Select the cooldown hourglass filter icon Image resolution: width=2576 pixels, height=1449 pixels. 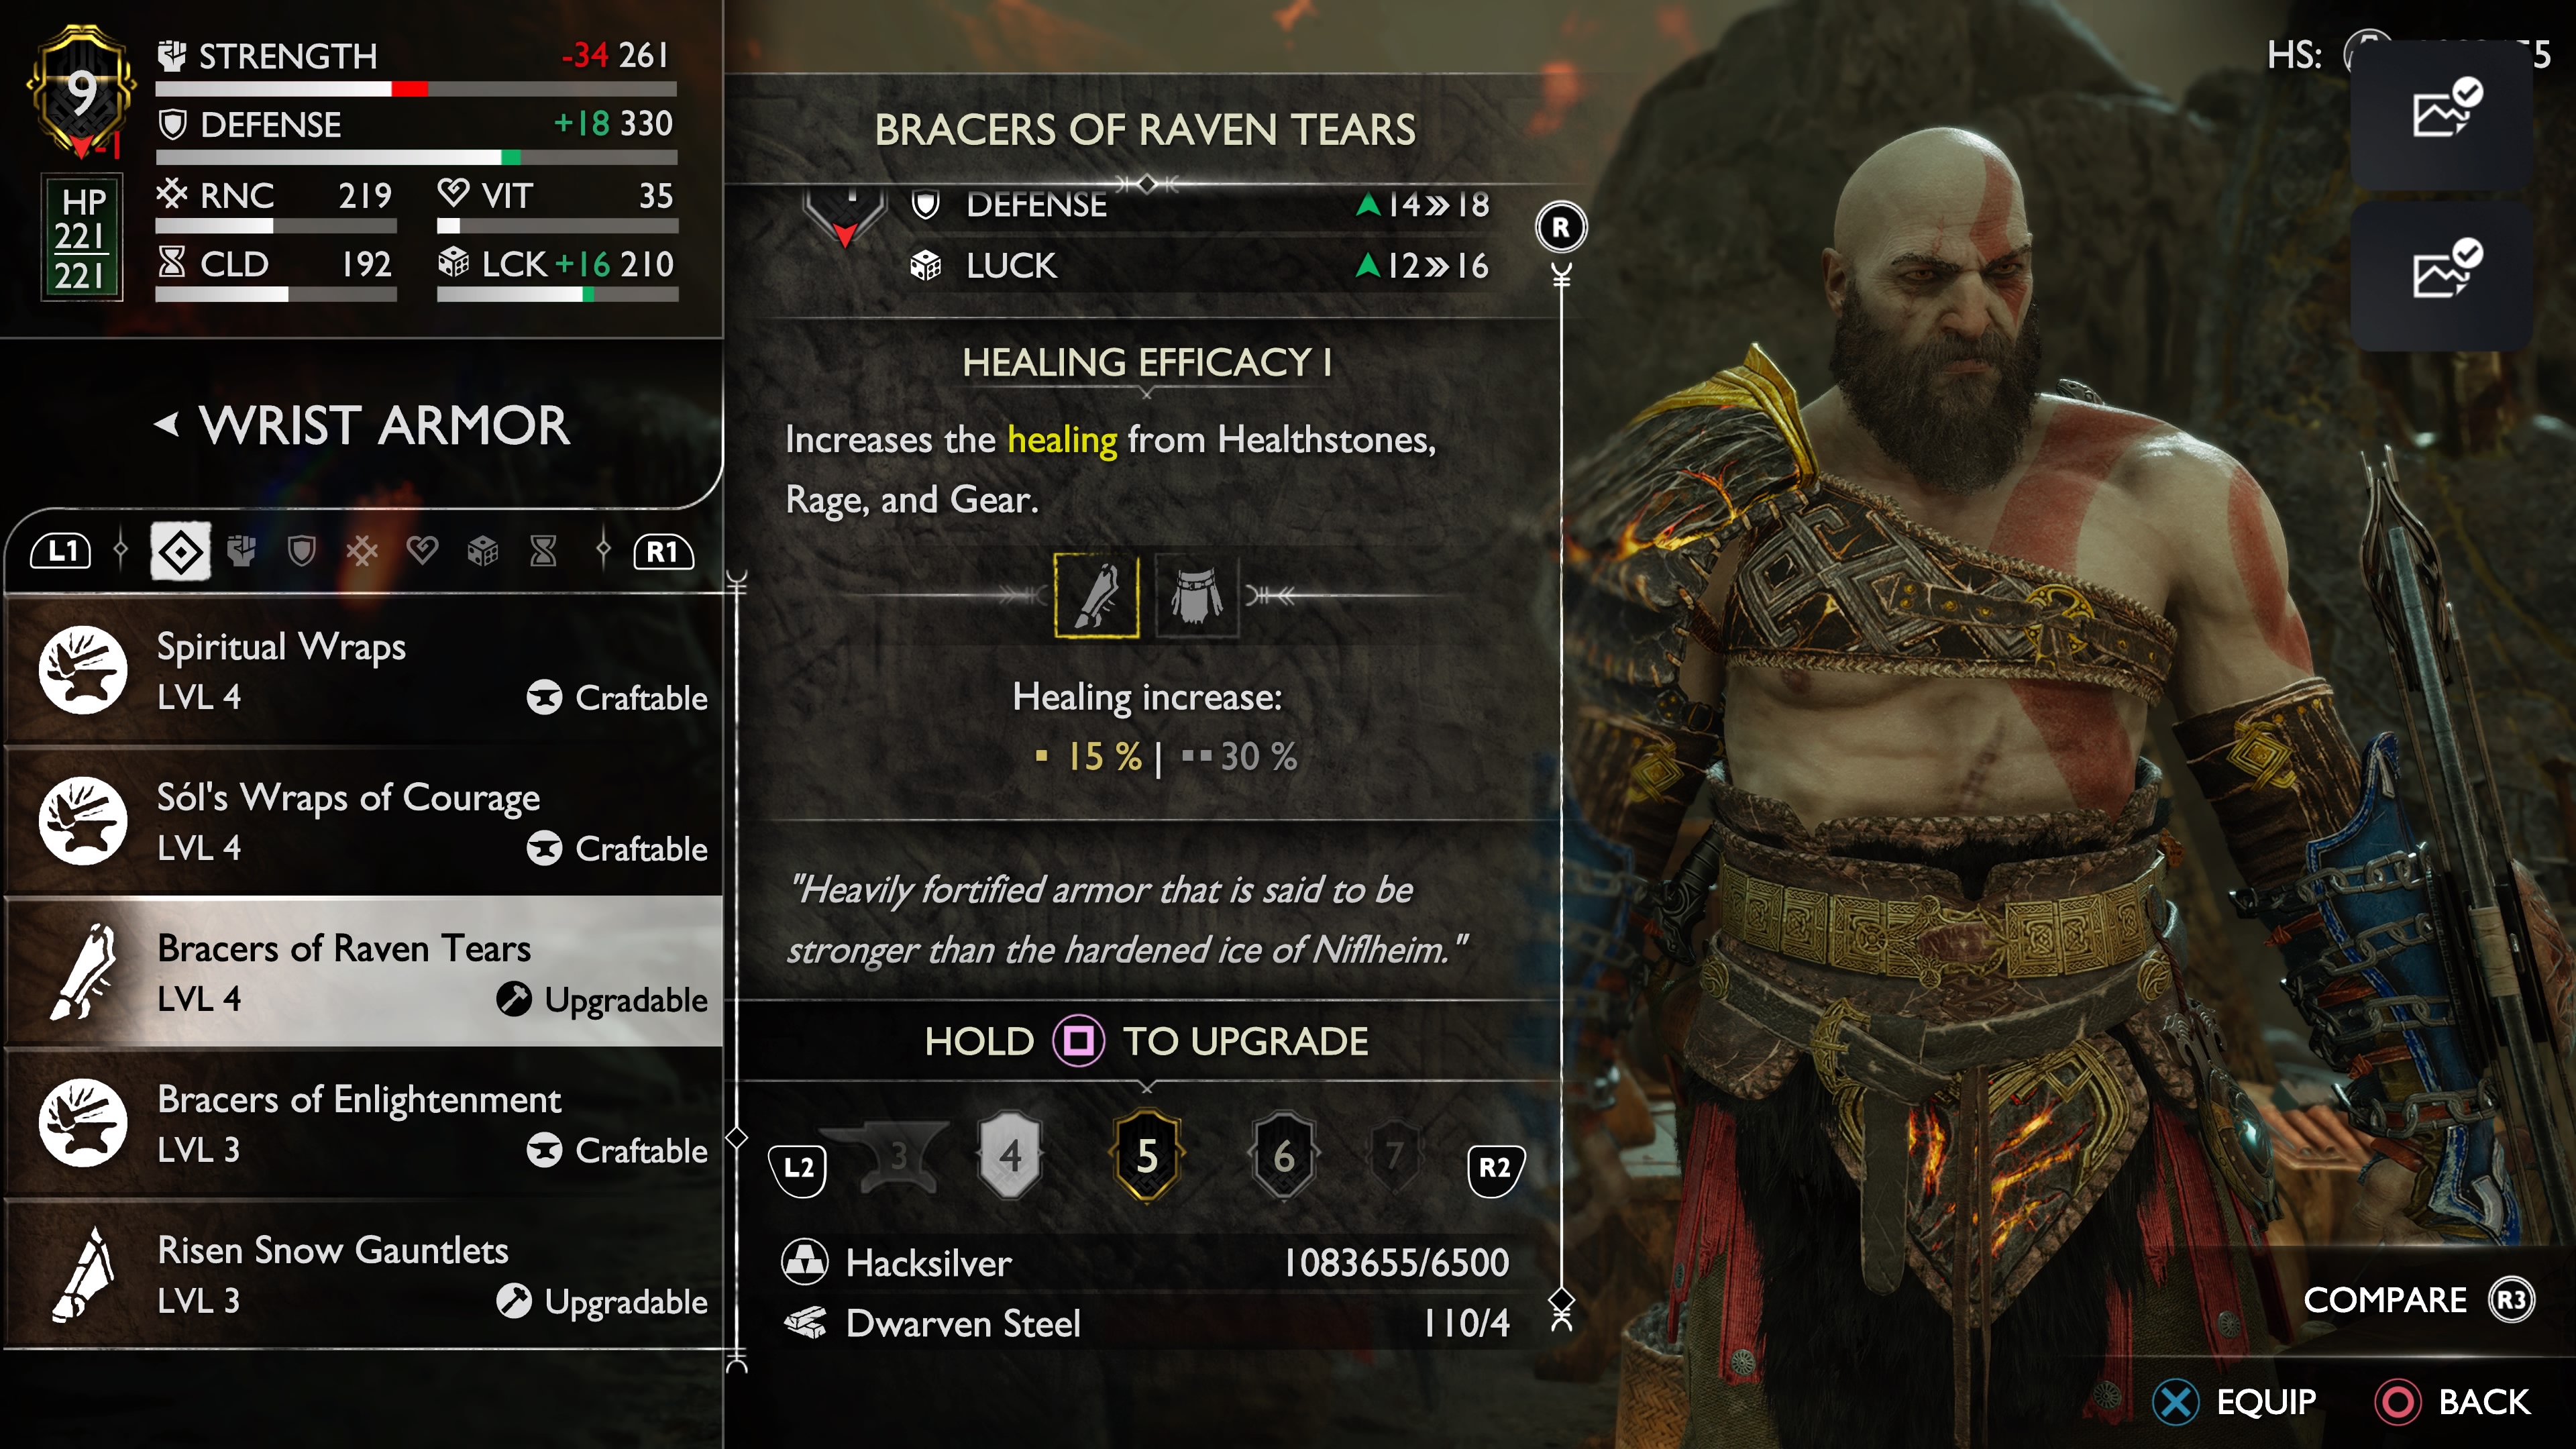tap(543, 551)
